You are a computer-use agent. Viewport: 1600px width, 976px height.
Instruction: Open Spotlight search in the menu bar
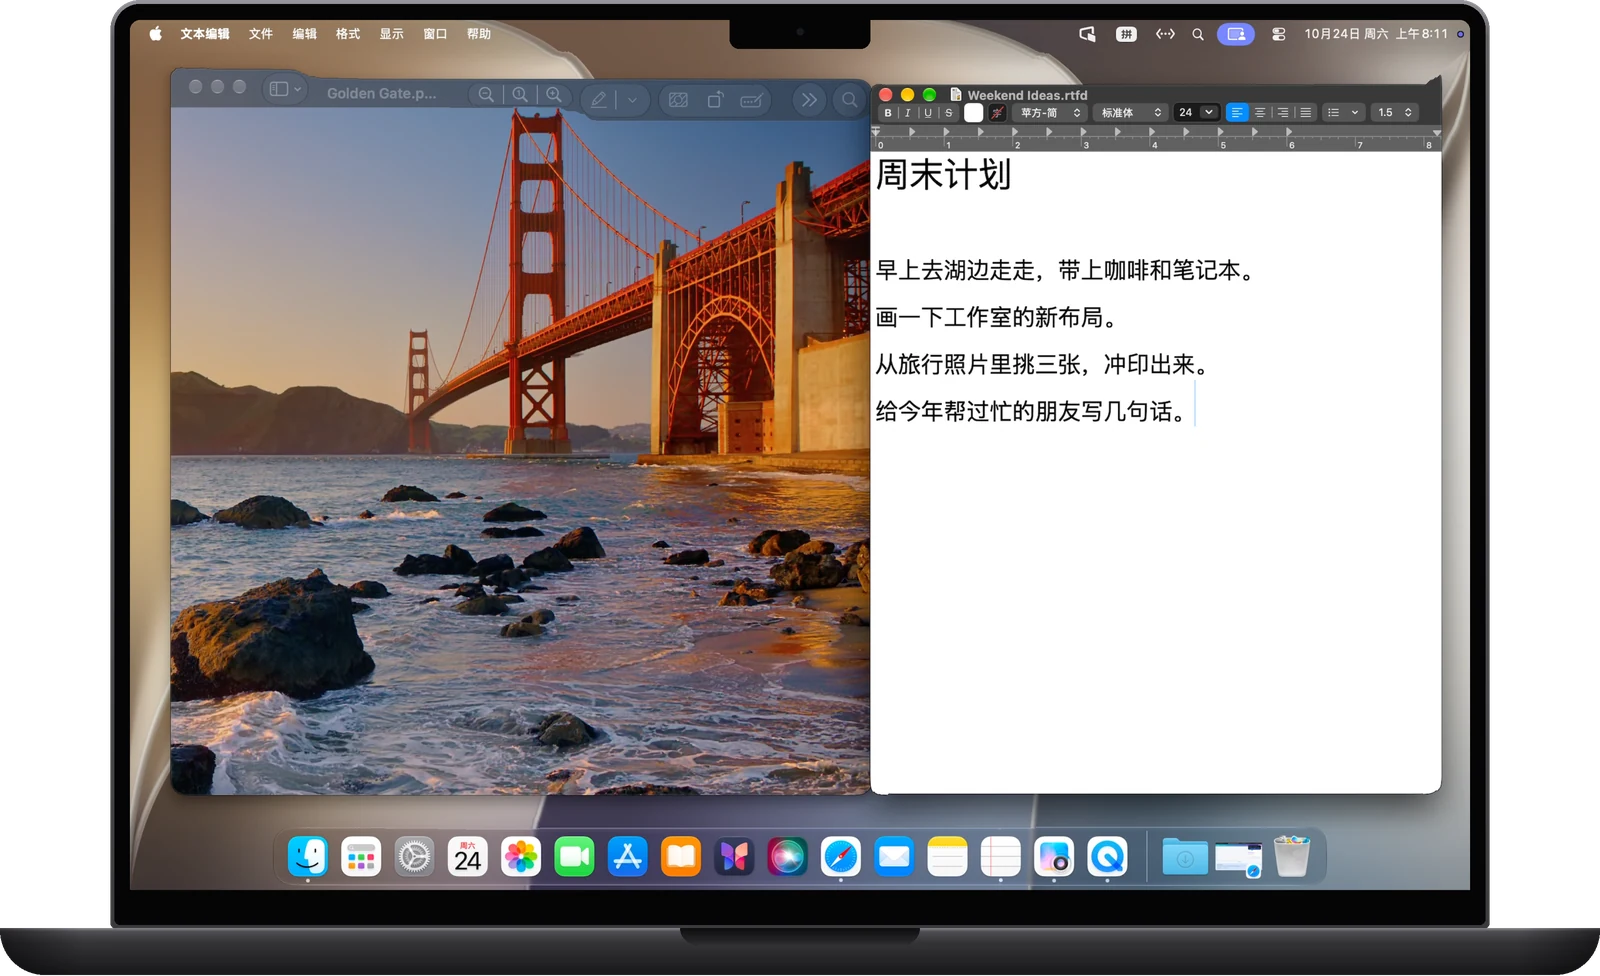pyautogui.click(x=1198, y=34)
